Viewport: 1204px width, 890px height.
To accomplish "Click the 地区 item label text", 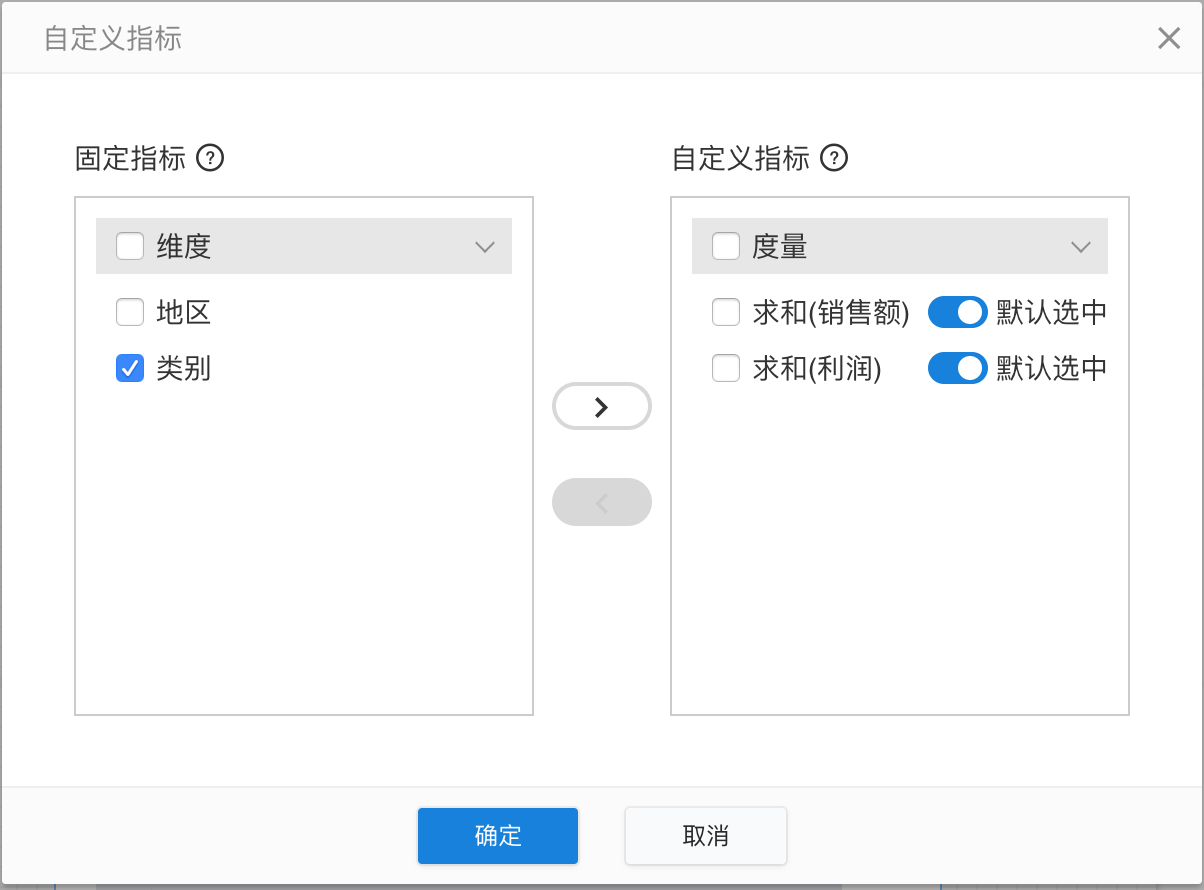I will pos(184,313).
